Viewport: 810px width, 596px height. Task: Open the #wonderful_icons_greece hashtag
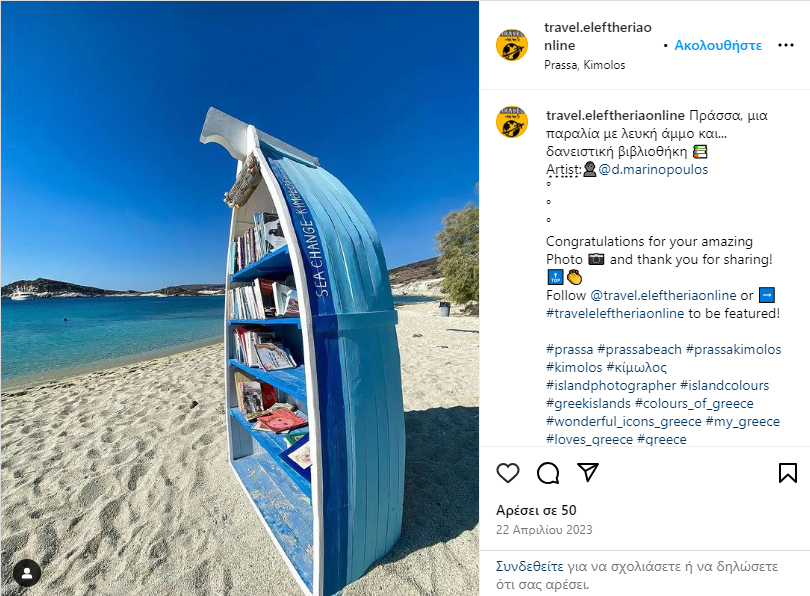(x=624, y=421)
